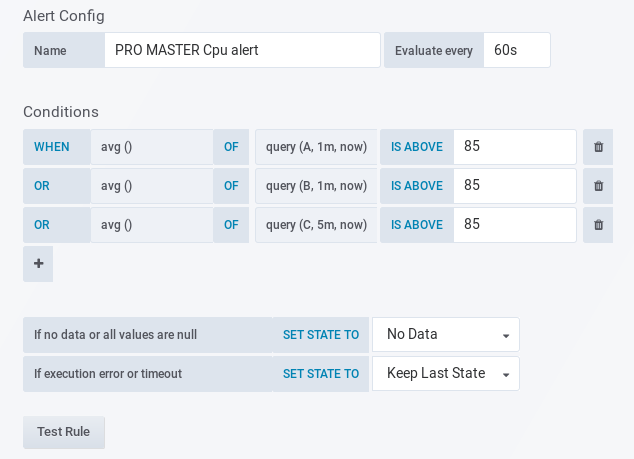This screenshot has height=459, width=634.
Task: Change first condition's IS ABOVE evaluator
Action: point(416,147)
